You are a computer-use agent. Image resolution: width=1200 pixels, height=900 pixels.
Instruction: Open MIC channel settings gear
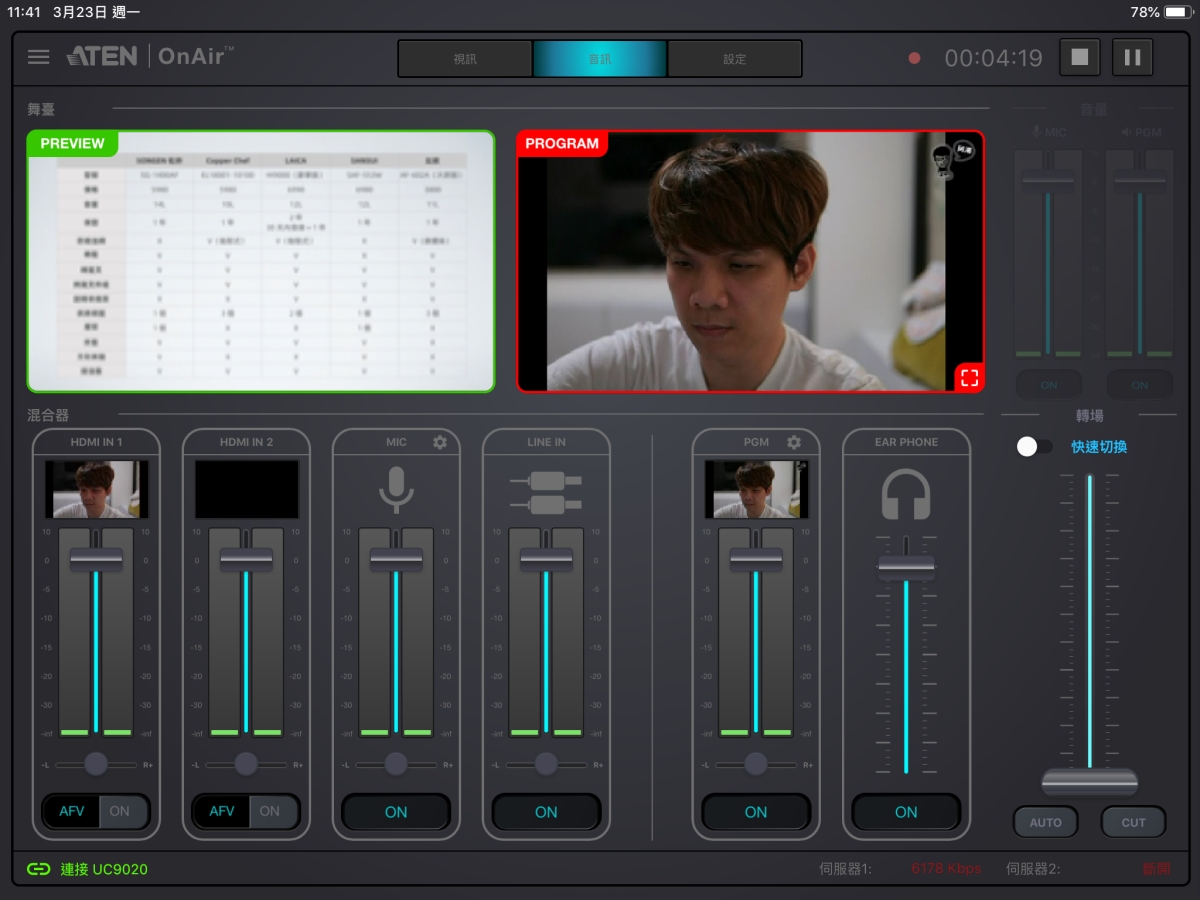click(440, 442)
